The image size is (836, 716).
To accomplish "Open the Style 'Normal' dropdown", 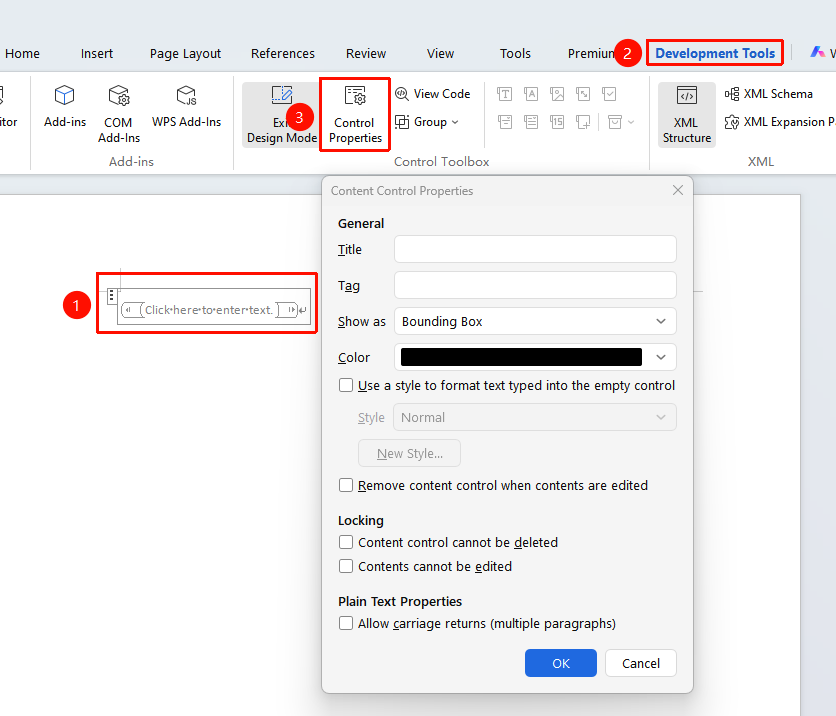I will tap(535, 417).
